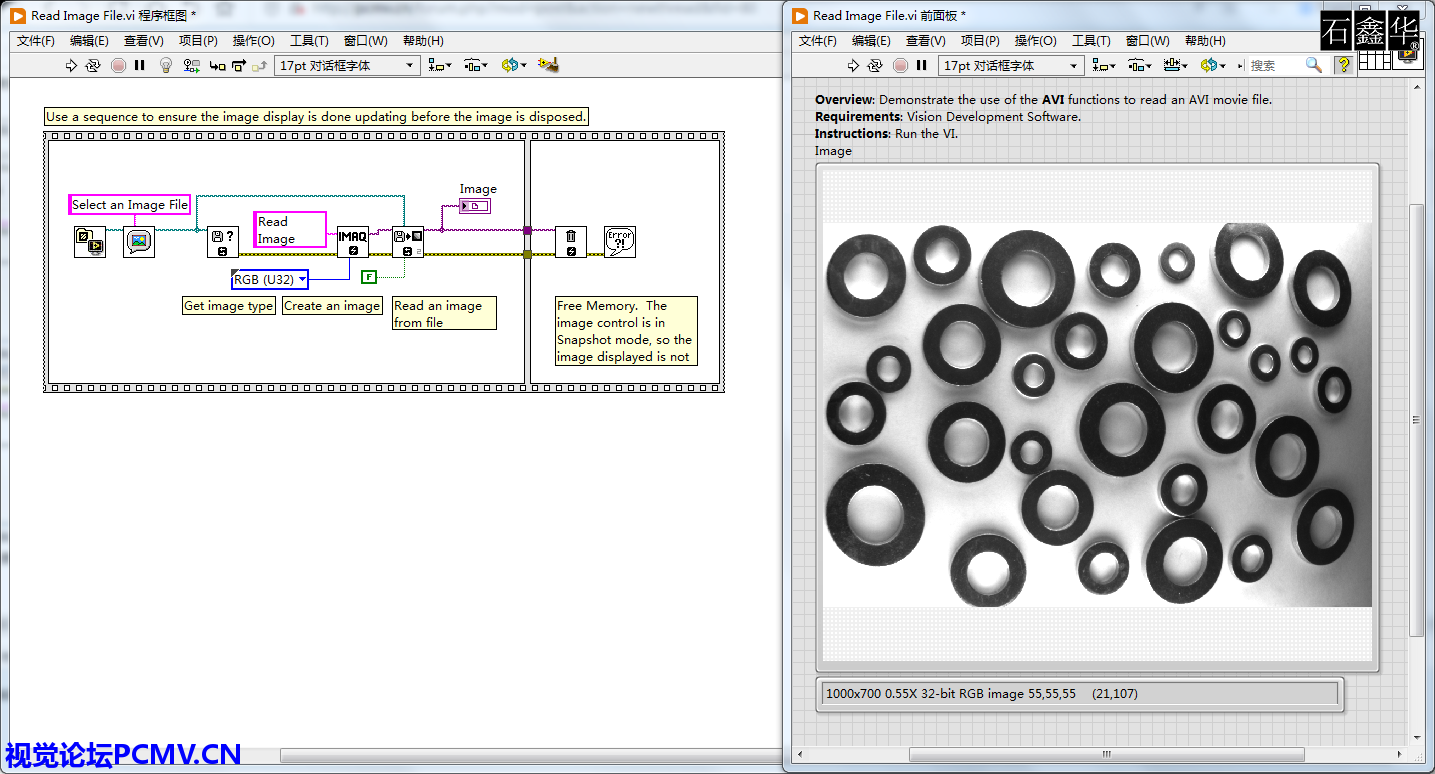Screen dimensions: 1435x774
Task: Click 'Select an Image File' string constant
Action: [130, 204]
